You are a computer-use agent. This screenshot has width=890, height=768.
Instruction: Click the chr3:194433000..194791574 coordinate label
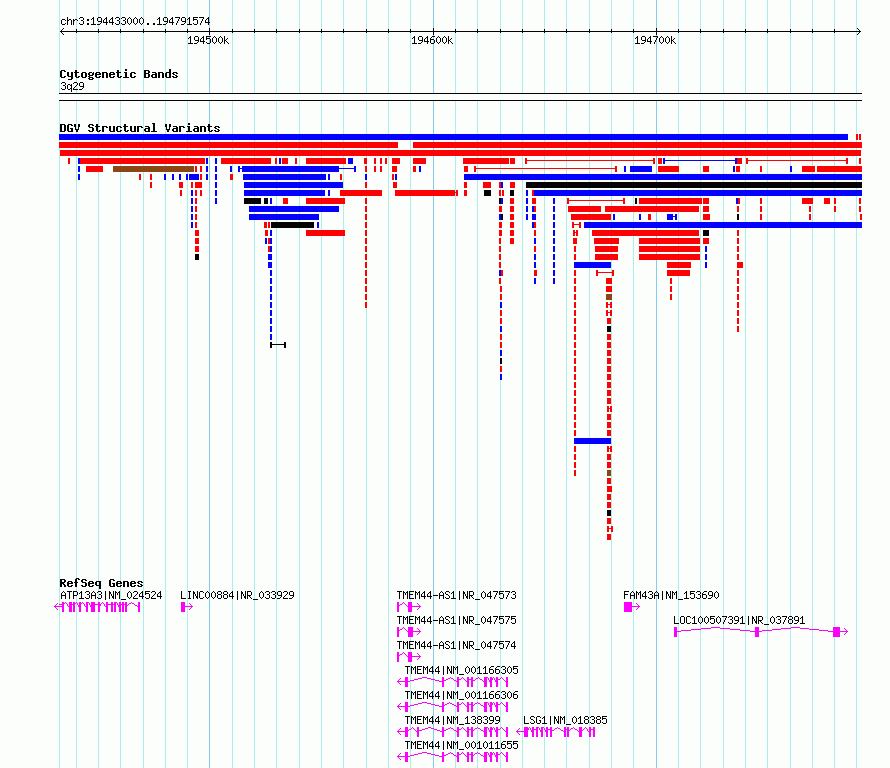(135, 22)
